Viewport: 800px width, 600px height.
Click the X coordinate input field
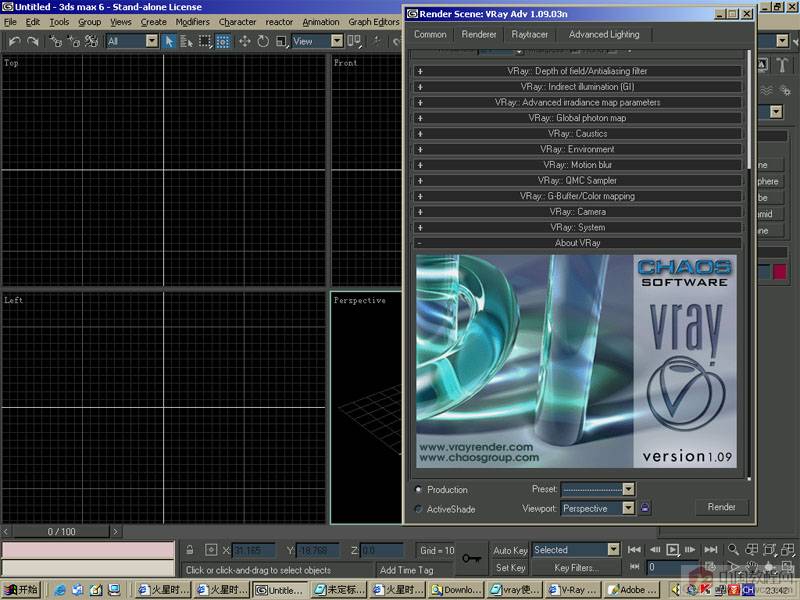click(x=254, y=551)
